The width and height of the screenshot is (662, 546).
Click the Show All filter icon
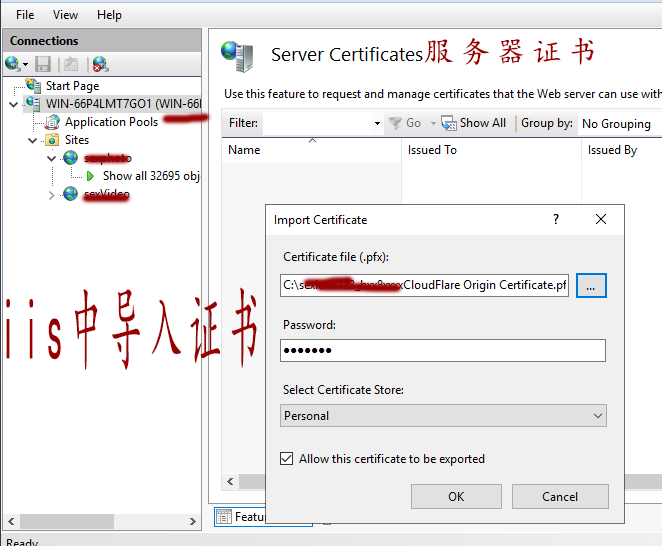pos(449,123)
